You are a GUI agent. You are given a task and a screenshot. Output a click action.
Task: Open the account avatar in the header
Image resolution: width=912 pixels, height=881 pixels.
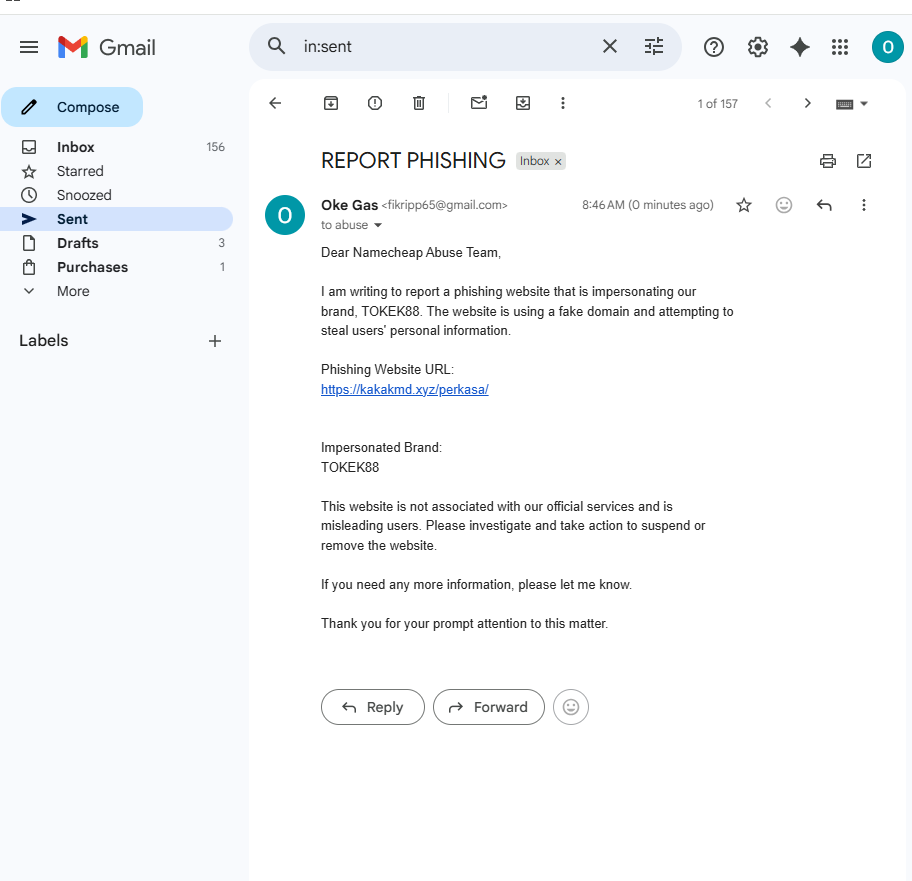[888, 47]
